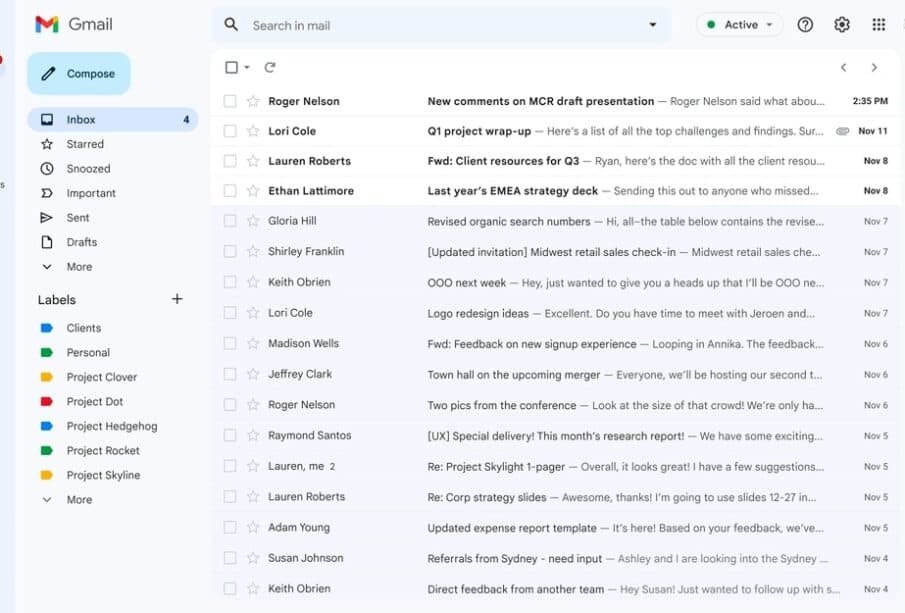Open the Project Clover label
This screenshot has height=613, width=905.
point(89,377)
